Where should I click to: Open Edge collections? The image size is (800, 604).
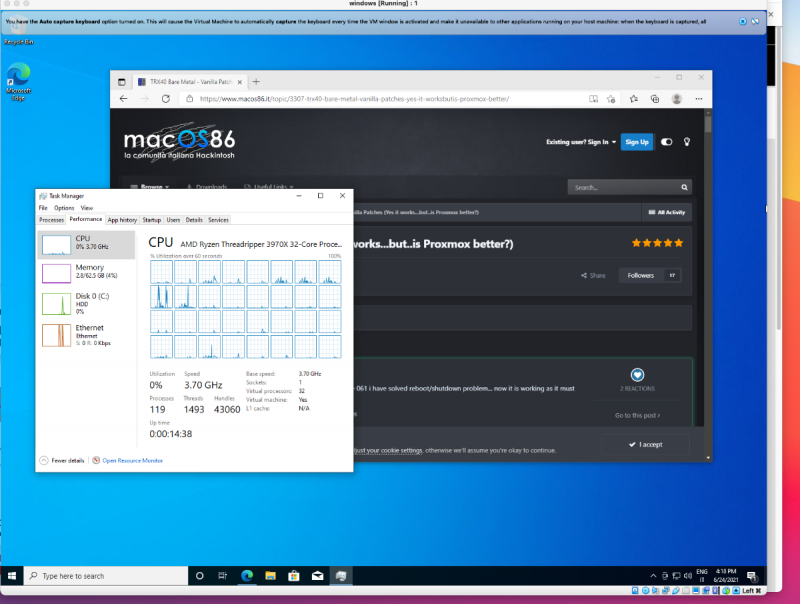click(655, 99)
